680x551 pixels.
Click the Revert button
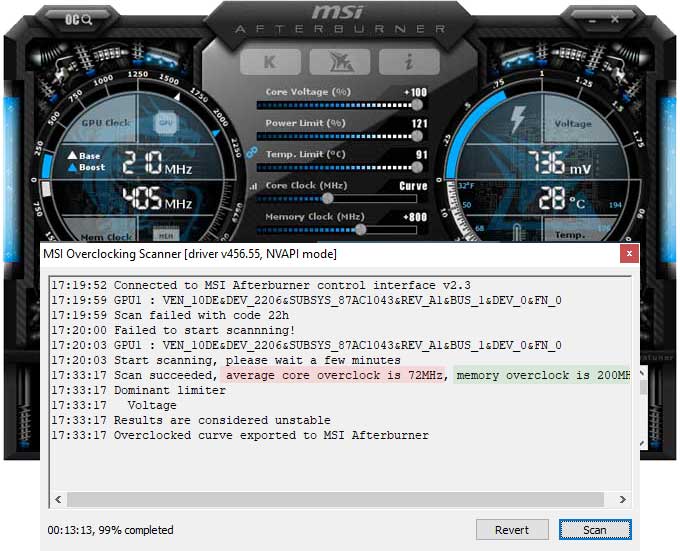point(512,530)
